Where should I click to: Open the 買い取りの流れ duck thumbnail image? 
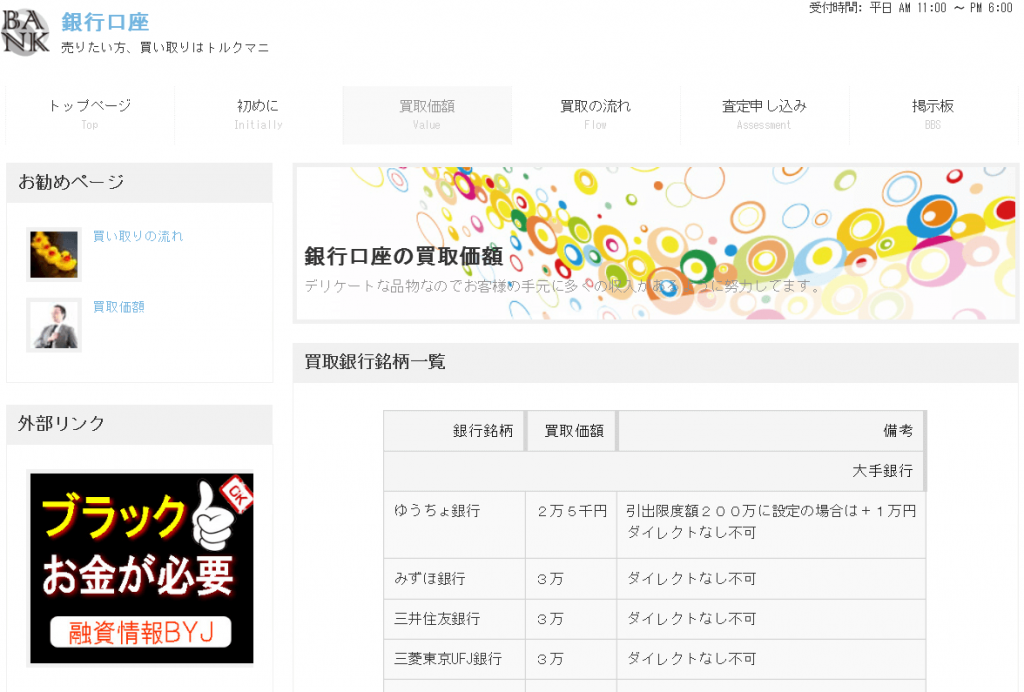pyautogui.click(x=53, y=254)
